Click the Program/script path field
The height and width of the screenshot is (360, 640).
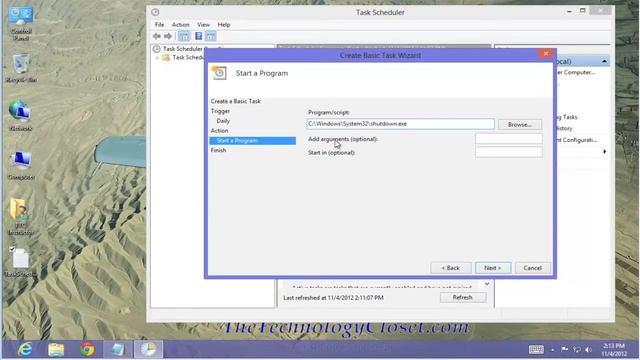pyautogui.click(x=400, y=124)
